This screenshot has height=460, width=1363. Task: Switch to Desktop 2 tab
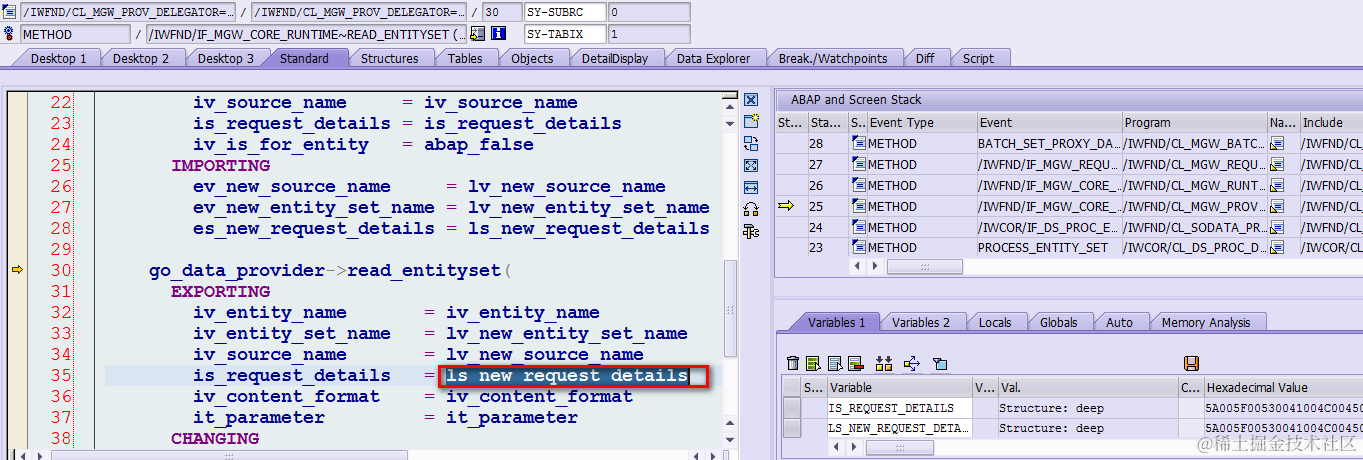click(141, 58)
